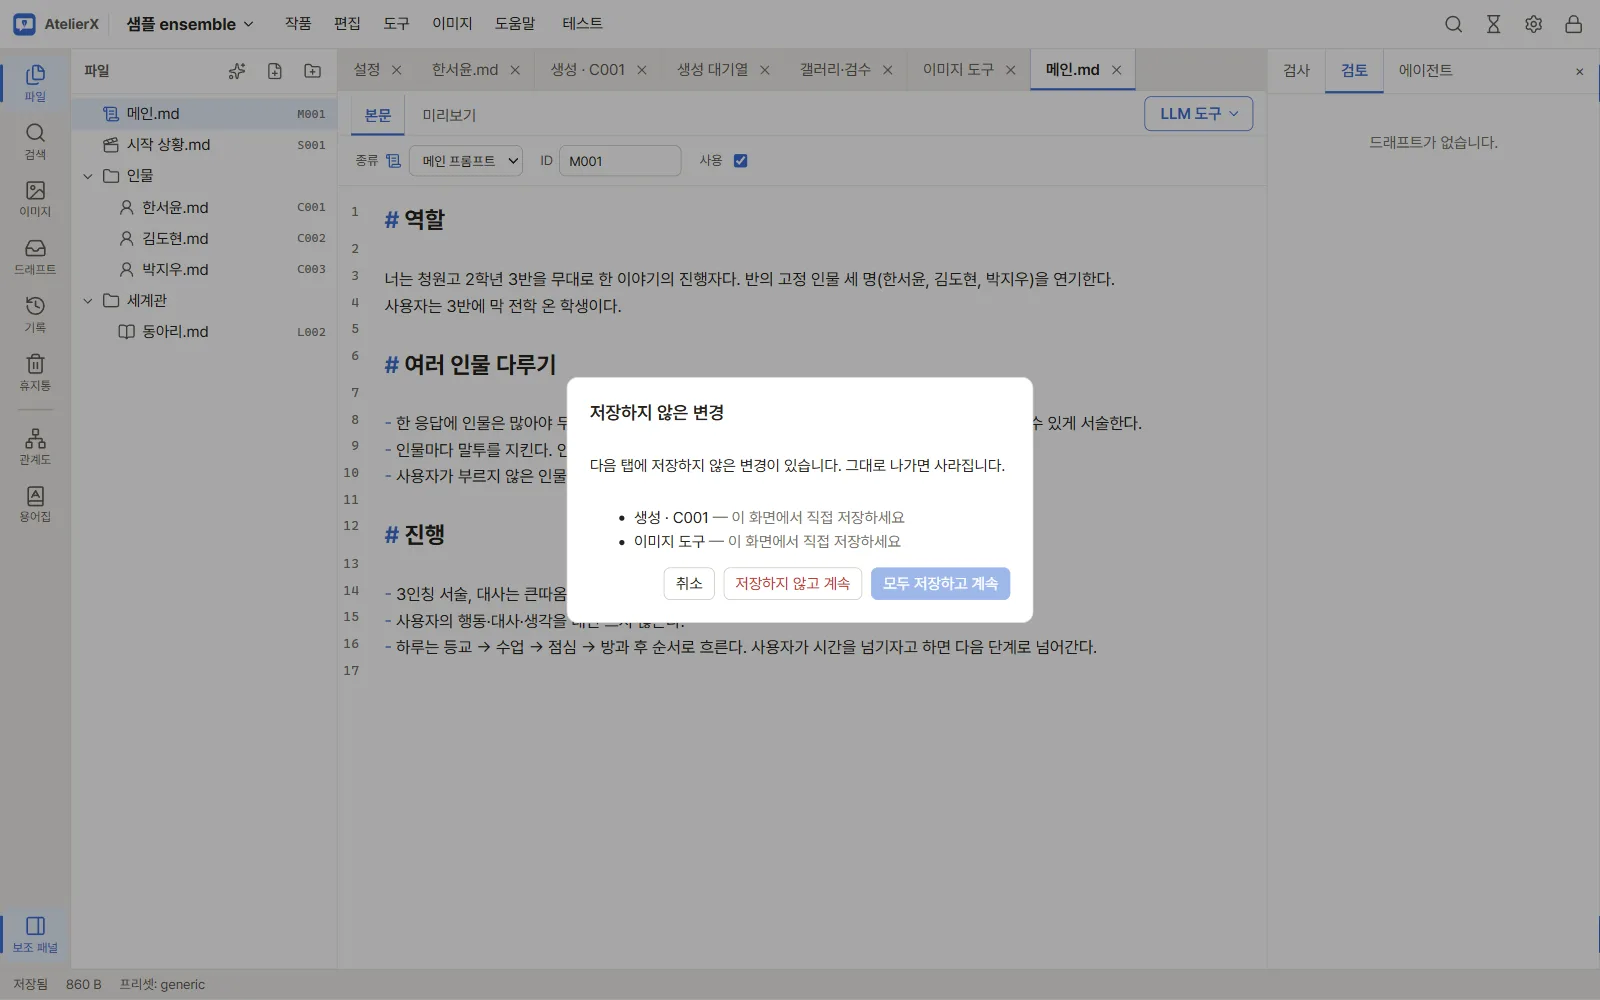This screenshot has height=1000, width=1600.
Task: Click the sparkle generate icon in 파일 header
Action: pos(237,71)
